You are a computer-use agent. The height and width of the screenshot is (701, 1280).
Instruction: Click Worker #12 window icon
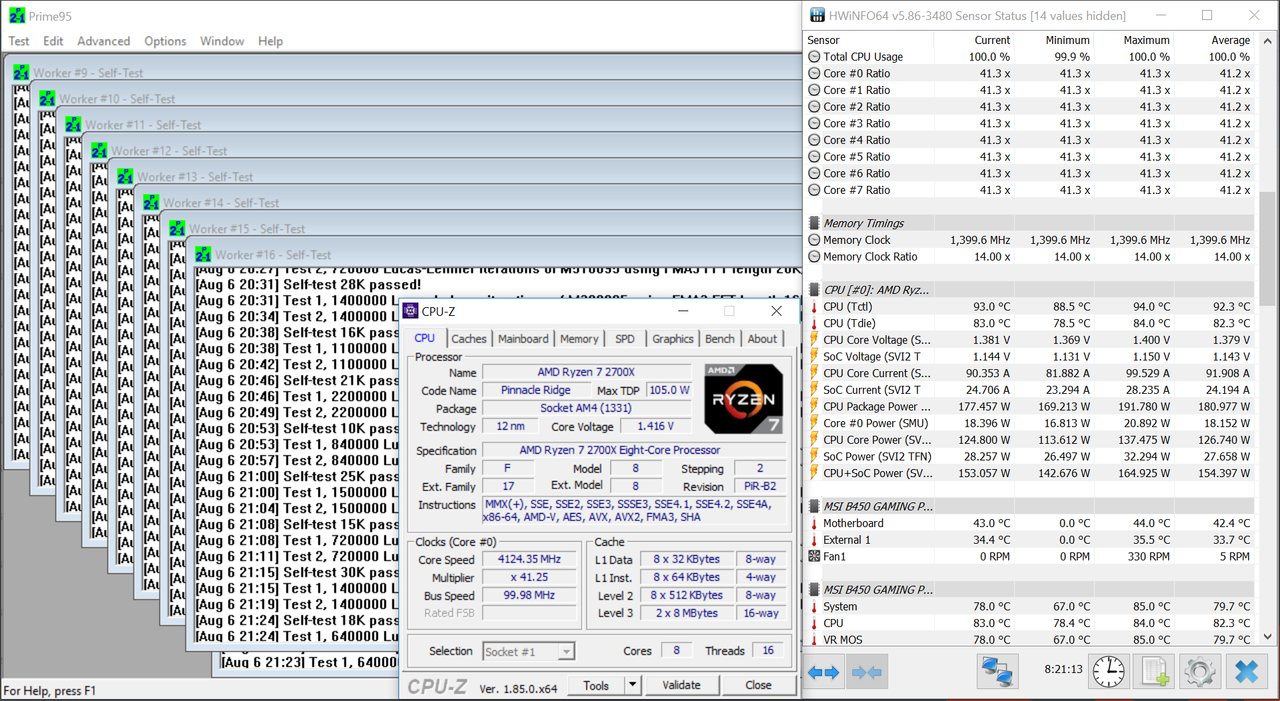99,150
